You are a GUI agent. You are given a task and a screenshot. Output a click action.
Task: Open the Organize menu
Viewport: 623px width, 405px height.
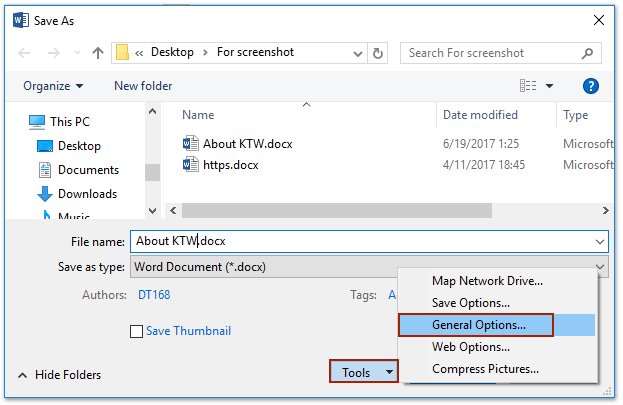(x=53, y=86)
